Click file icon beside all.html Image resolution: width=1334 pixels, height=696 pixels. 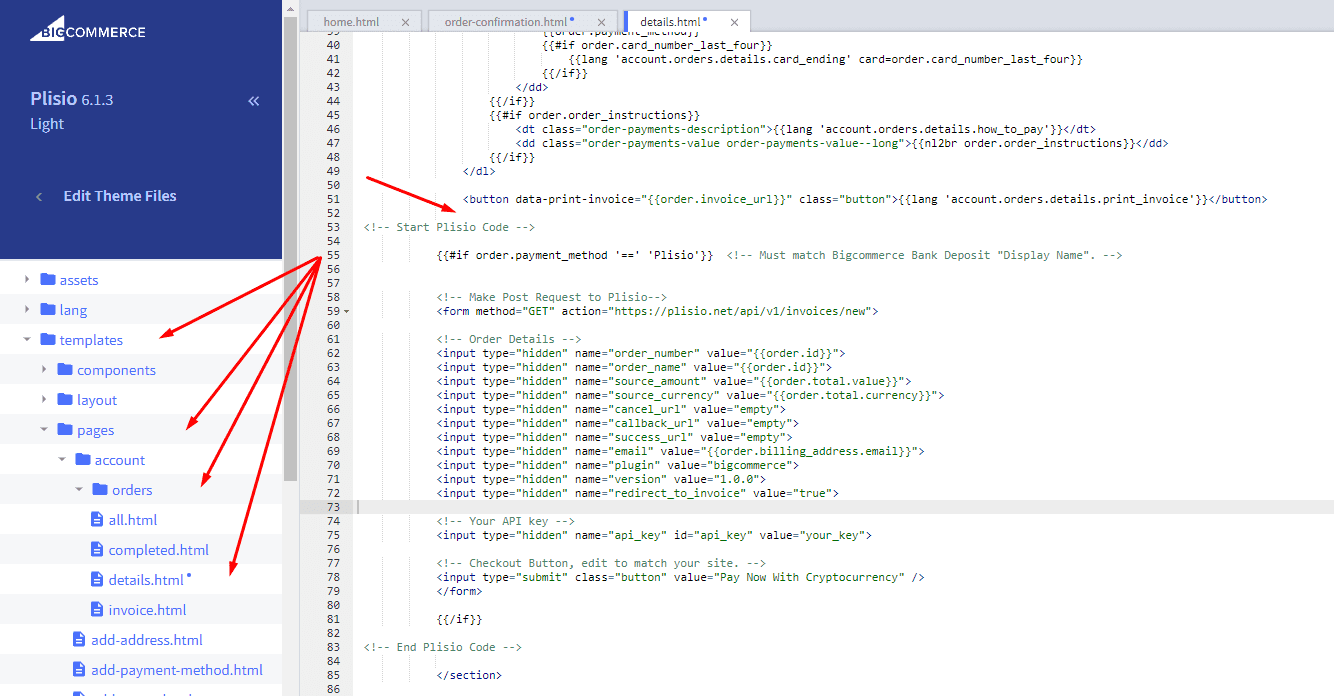point(97,520)
